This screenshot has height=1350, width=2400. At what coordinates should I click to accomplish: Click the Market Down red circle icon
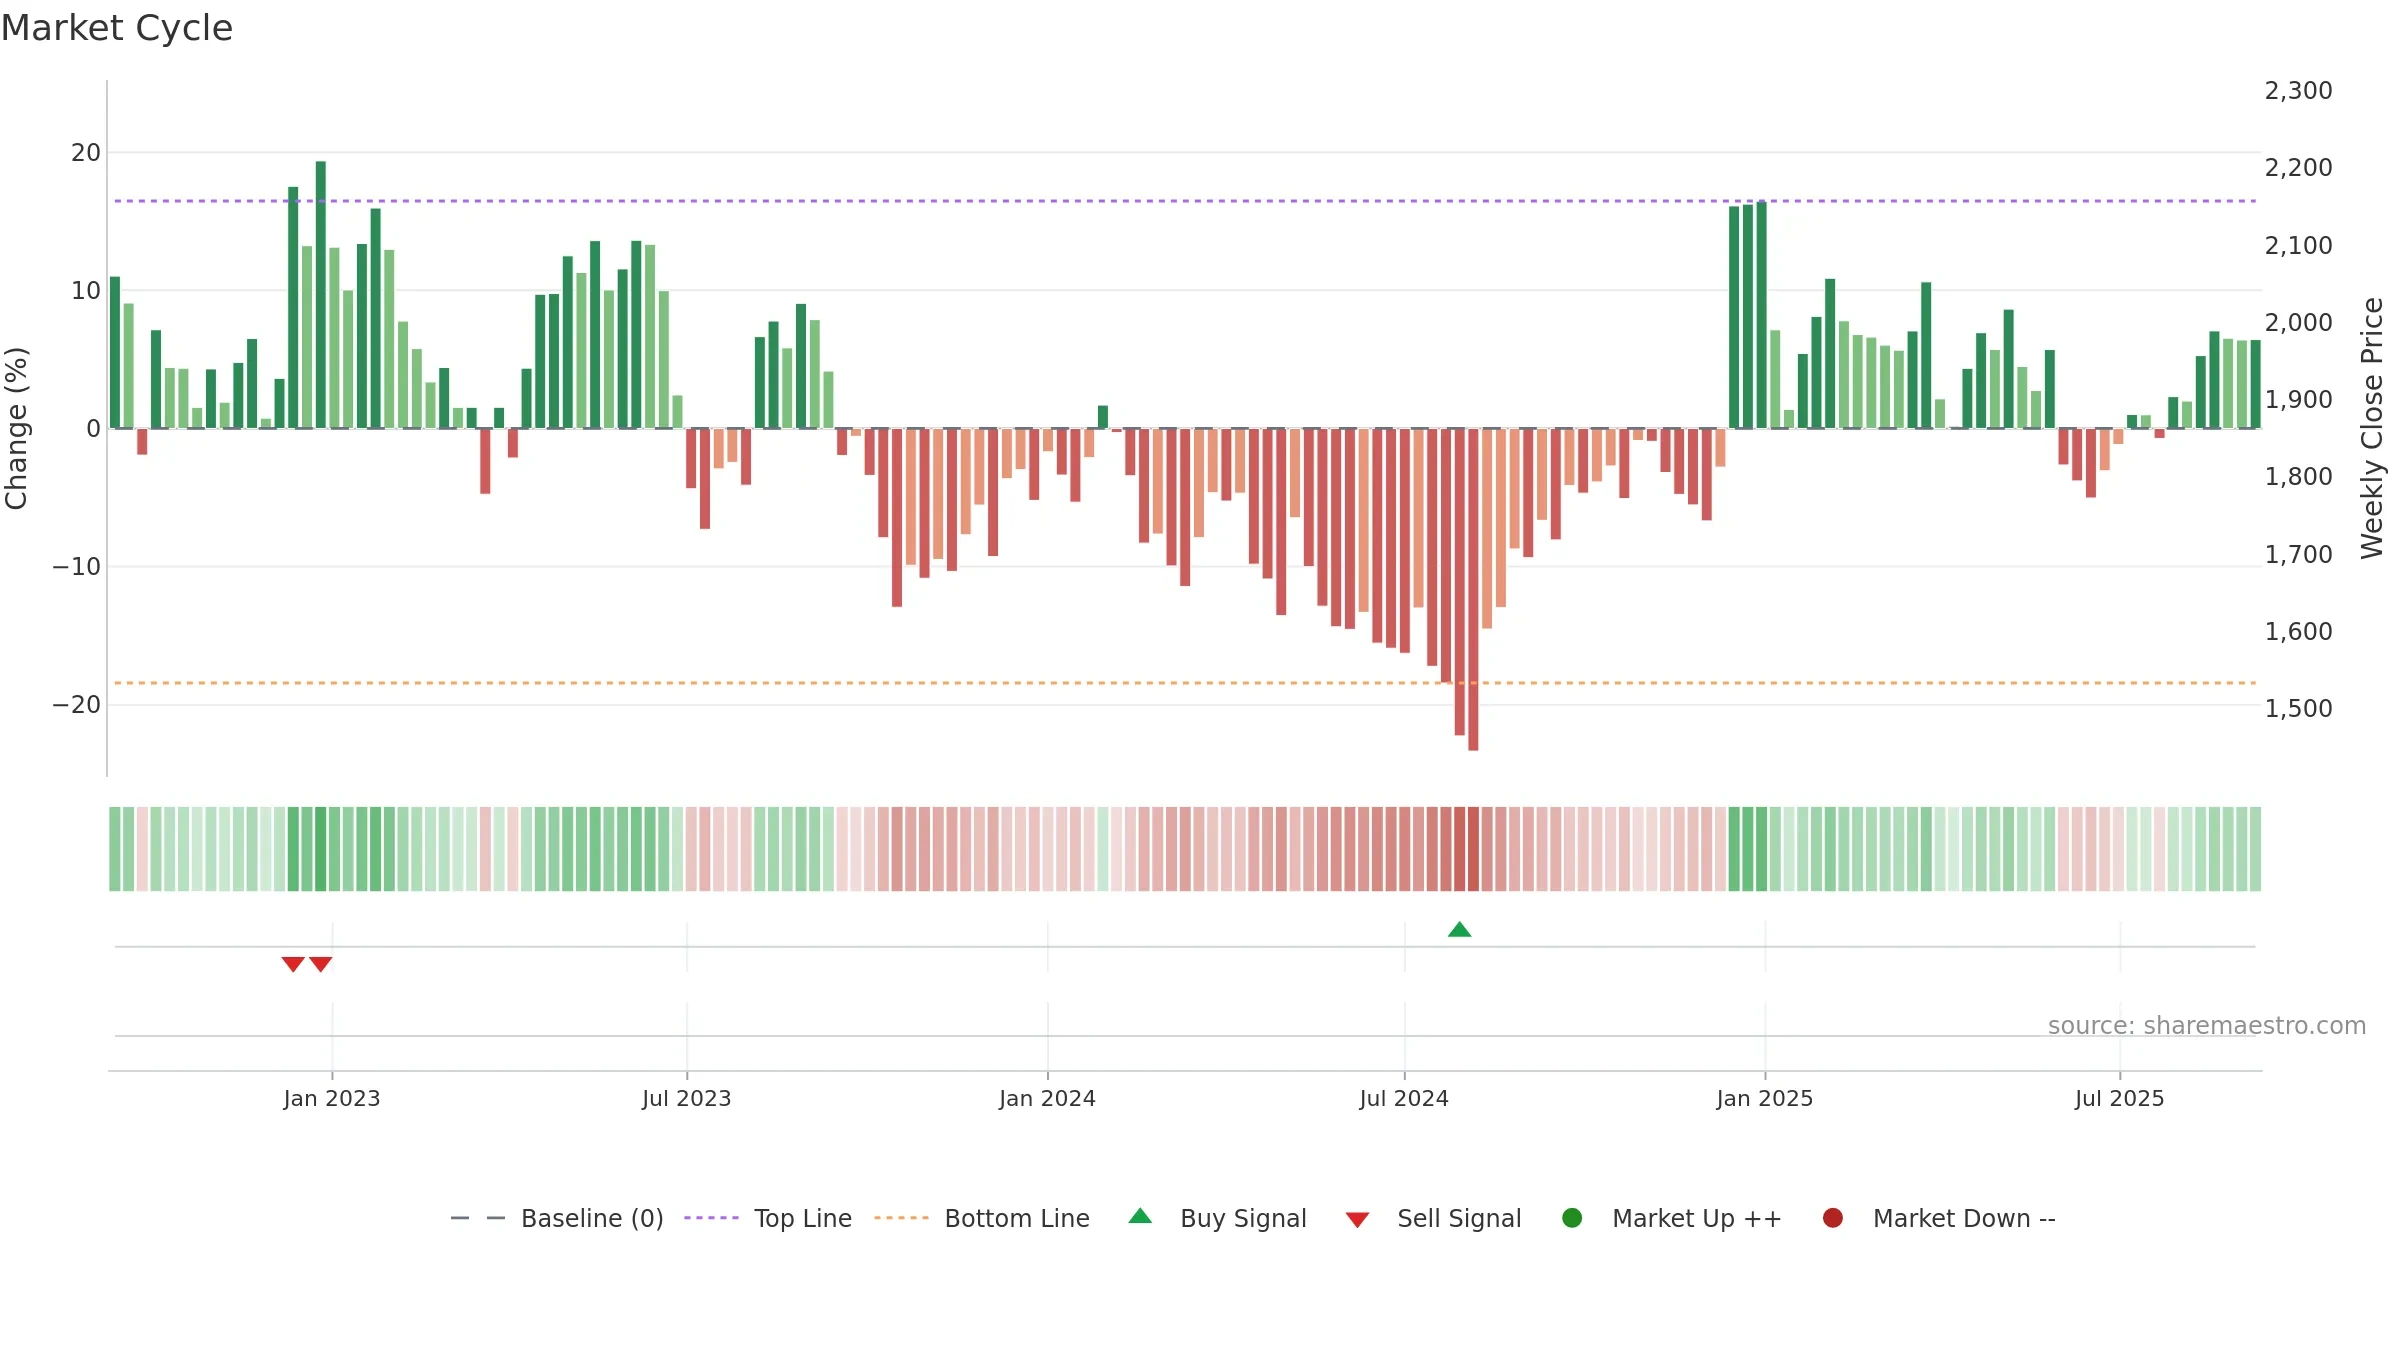click(x=1833, y=1218)
